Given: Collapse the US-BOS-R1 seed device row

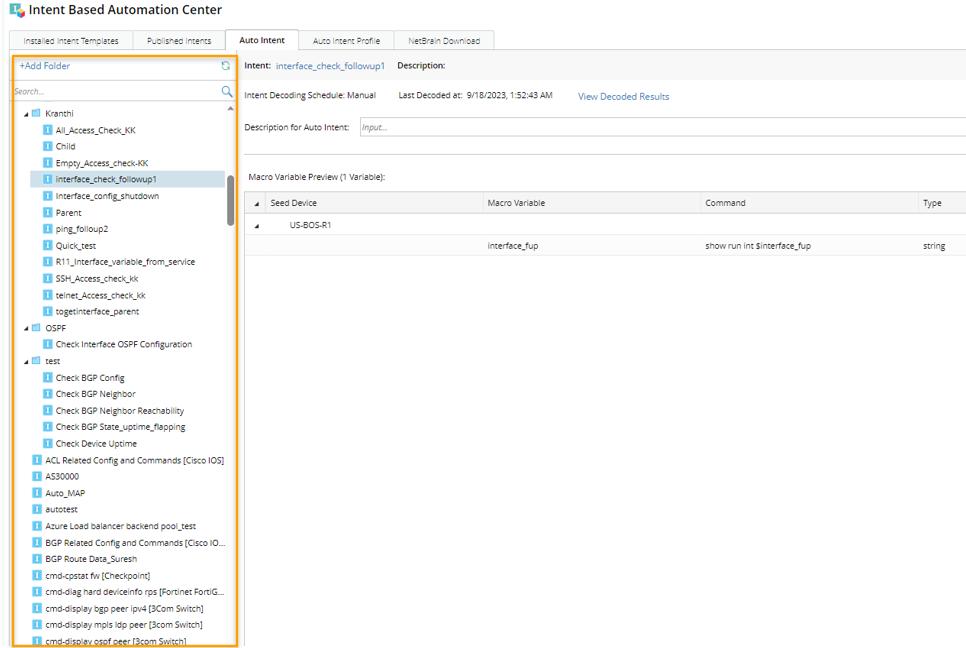Looking at the screenshot, I should pos(256,226).
